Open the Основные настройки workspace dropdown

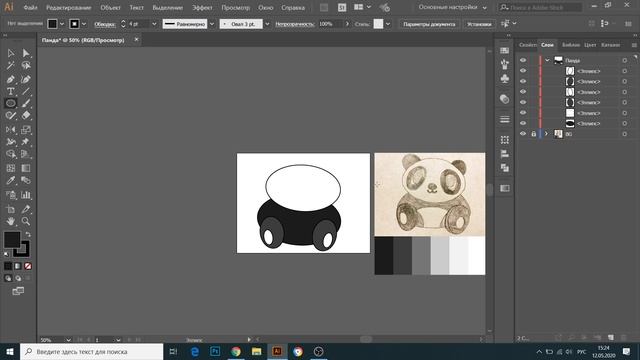pos(453,7)
